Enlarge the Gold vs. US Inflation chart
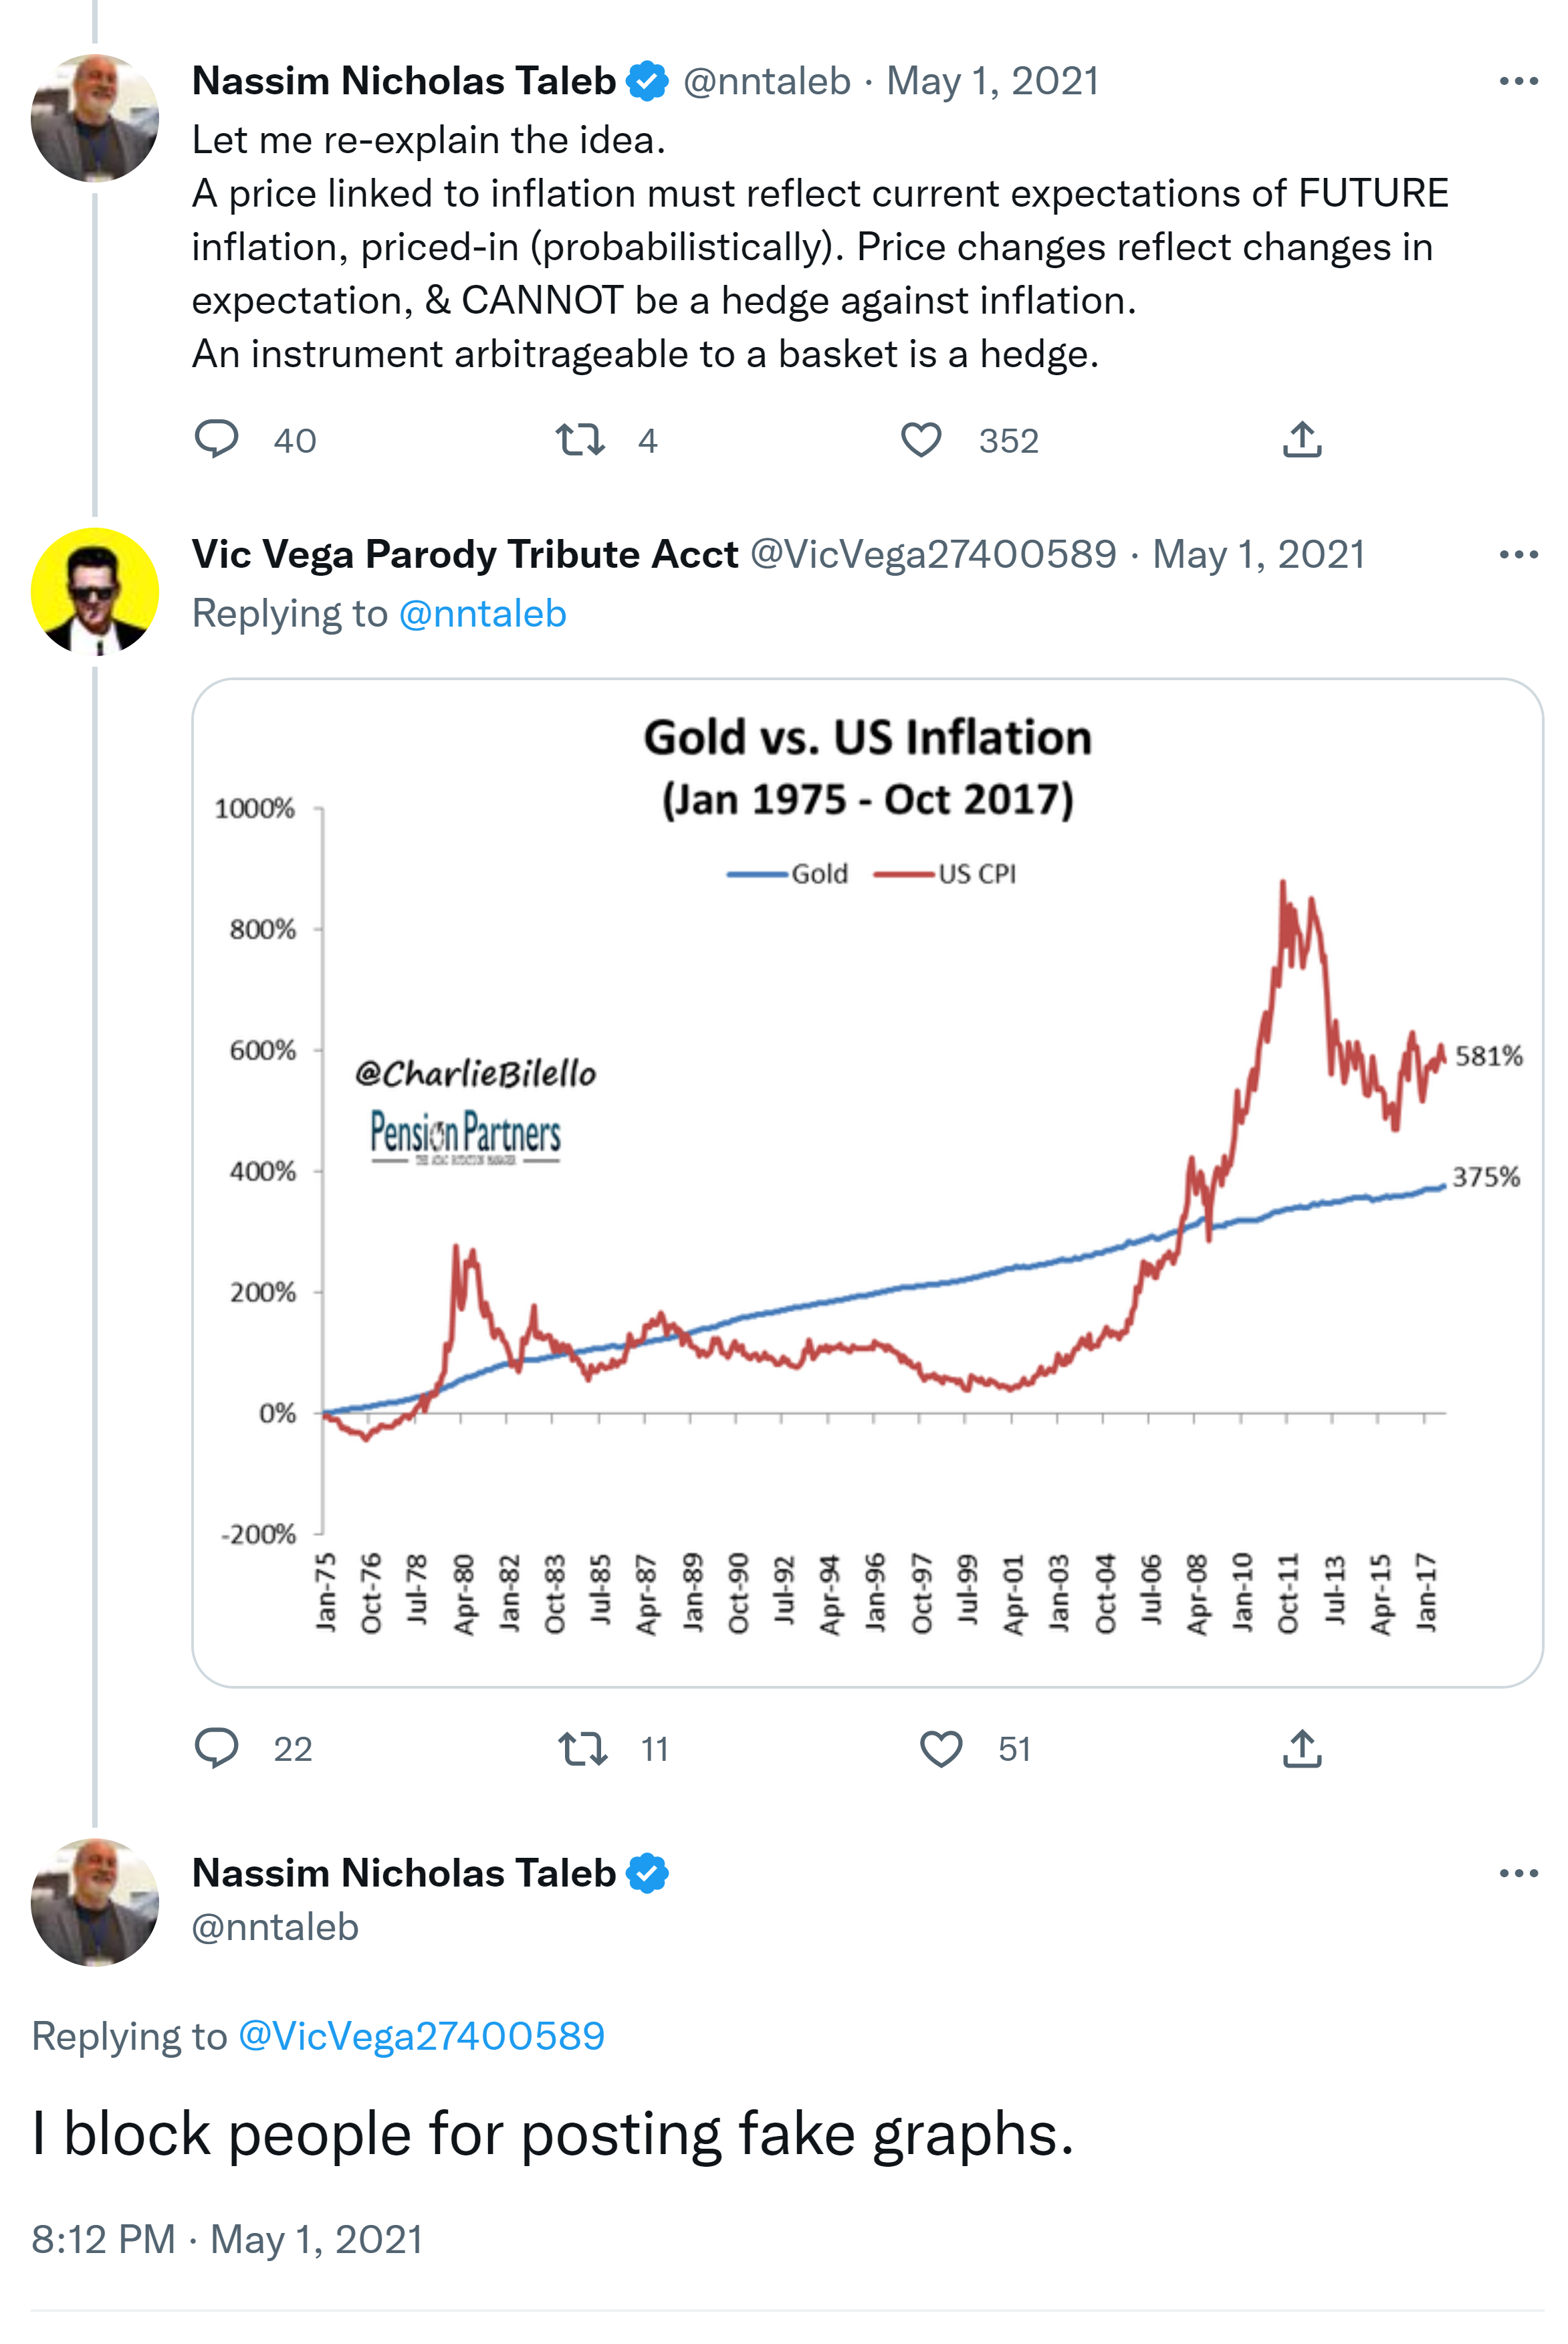Image resolution: width=1568 pixels, height=2344 pixels. pyautogui.click(x=867, y=1182)
